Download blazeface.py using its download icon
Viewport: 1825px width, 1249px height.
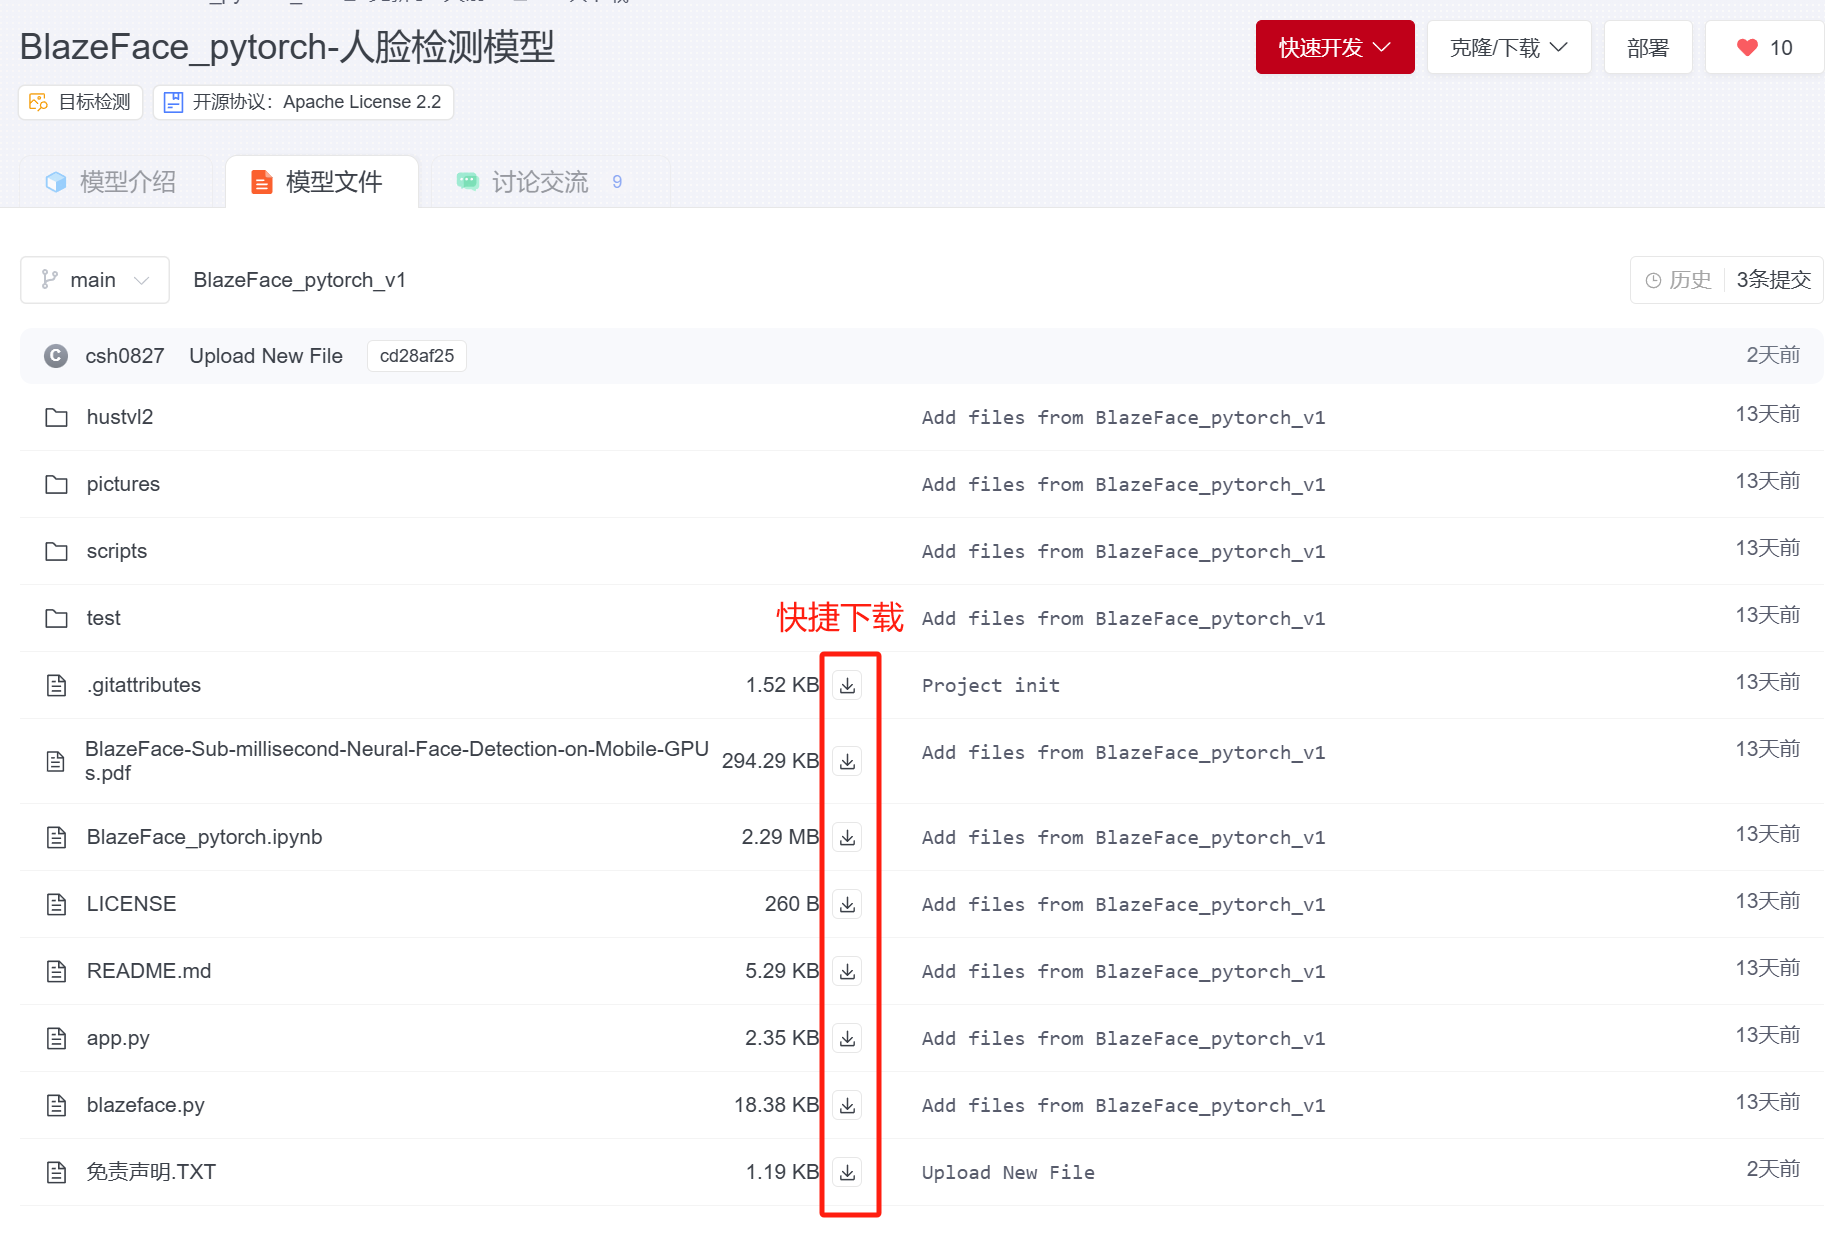click(847, 1105)
